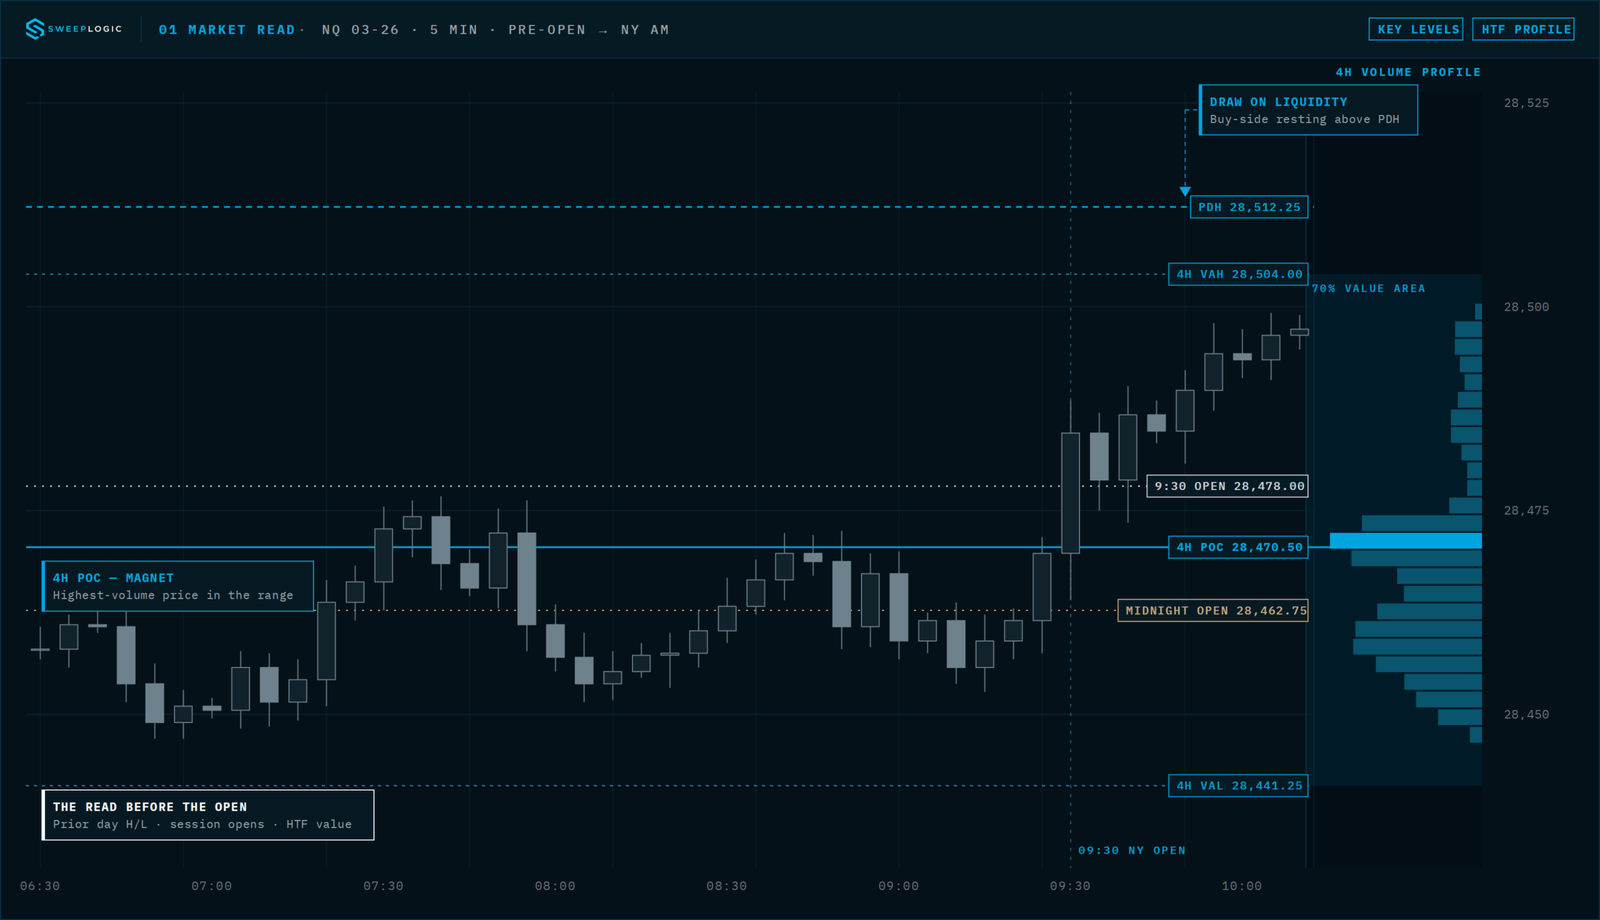The width and height of the screenshot is (1600, 920).
Task: Click The Read Before The Open box
Action: (x=208, y=815)
